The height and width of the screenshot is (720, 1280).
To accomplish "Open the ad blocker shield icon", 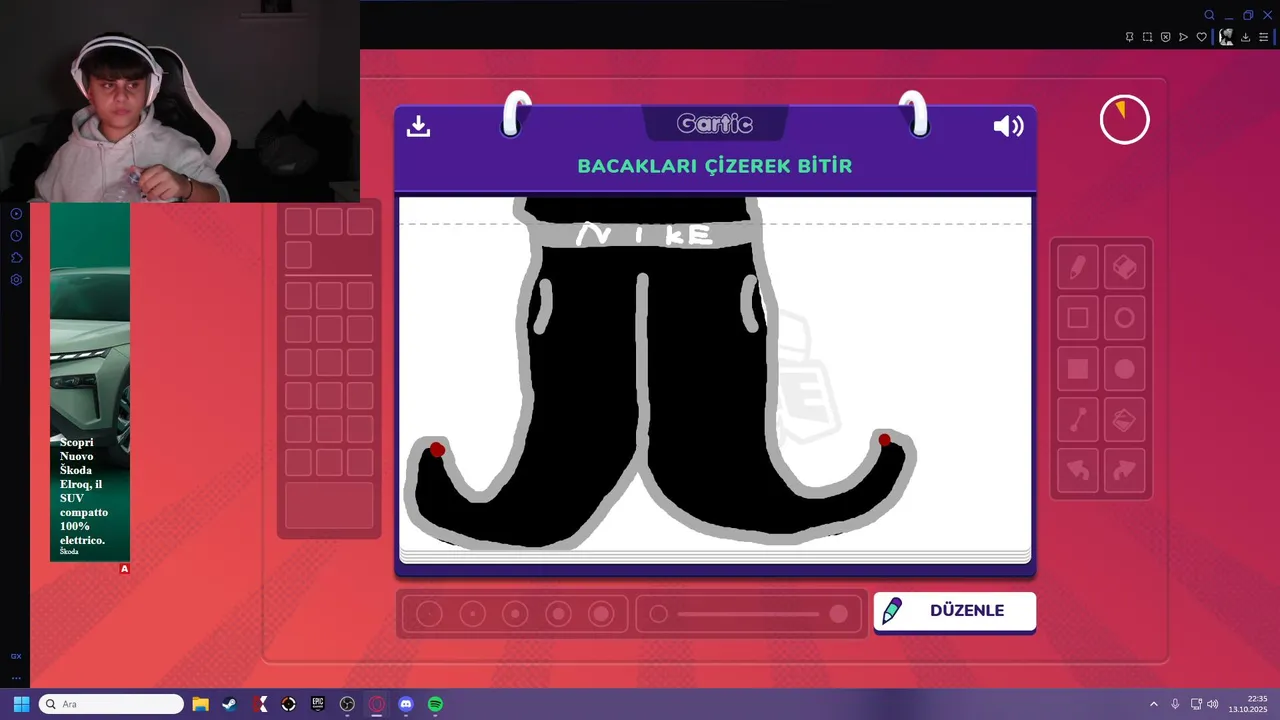I will (x=1165, y=37).
